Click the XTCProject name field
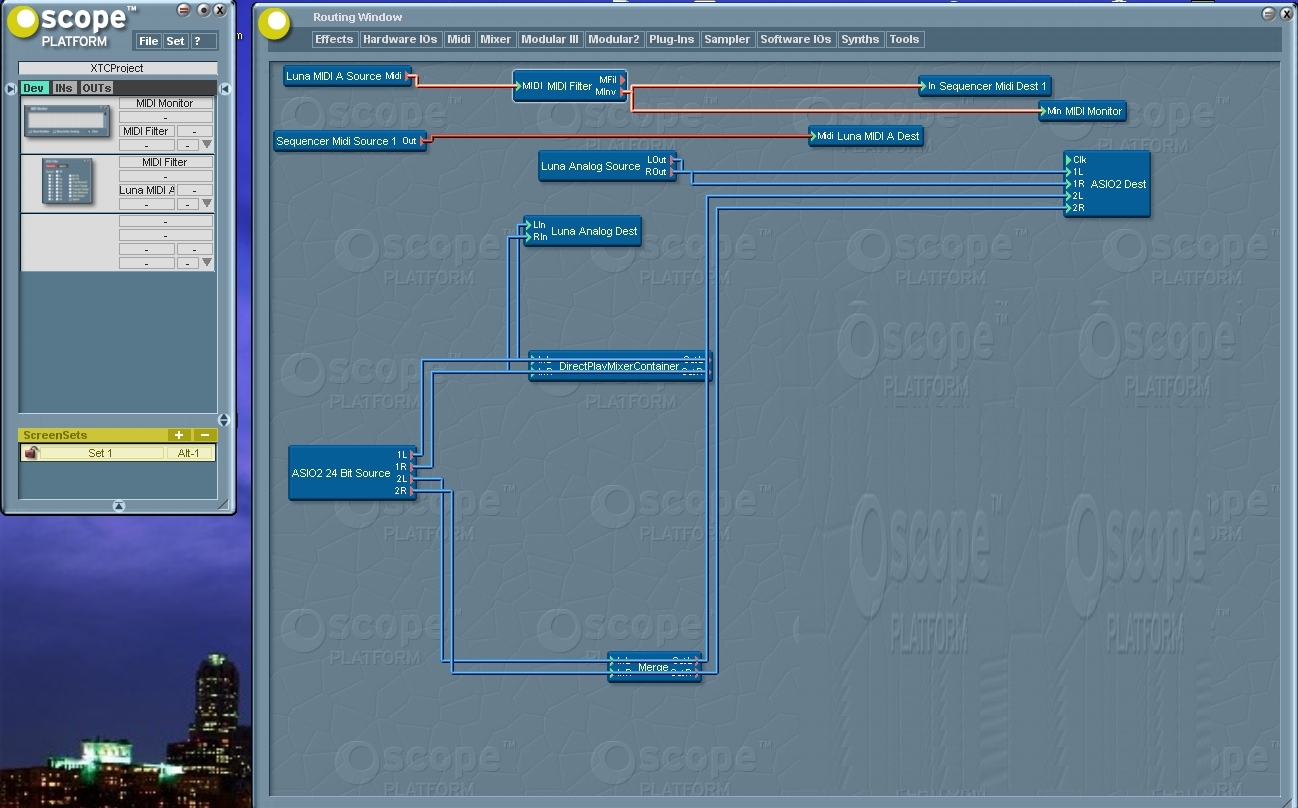 [x=117, y=68]
